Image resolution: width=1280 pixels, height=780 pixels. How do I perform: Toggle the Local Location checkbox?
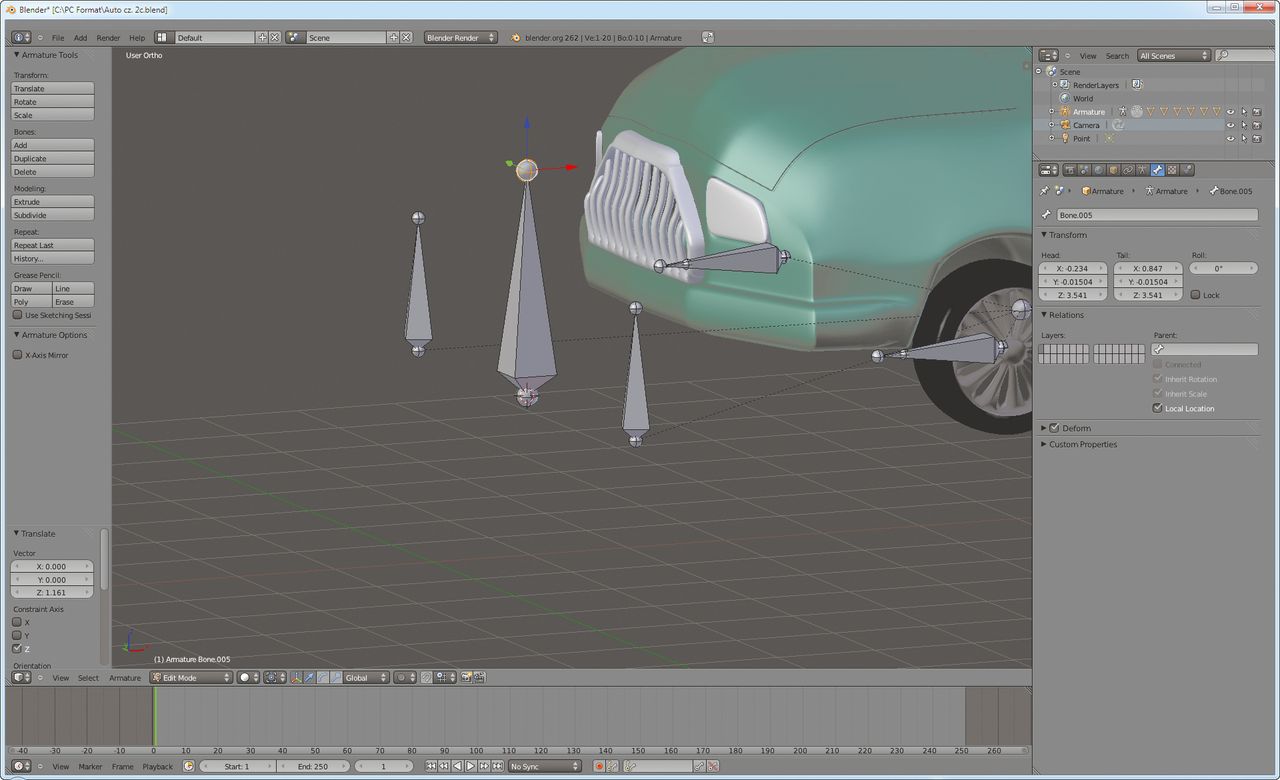pos(1158,408)
